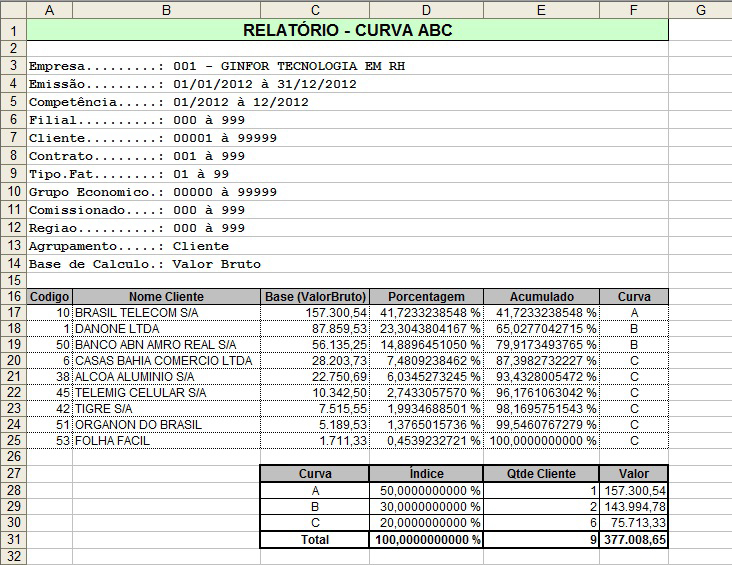
Task: Select row header 15
Action: pyautogui.click(x=14, y=281)
